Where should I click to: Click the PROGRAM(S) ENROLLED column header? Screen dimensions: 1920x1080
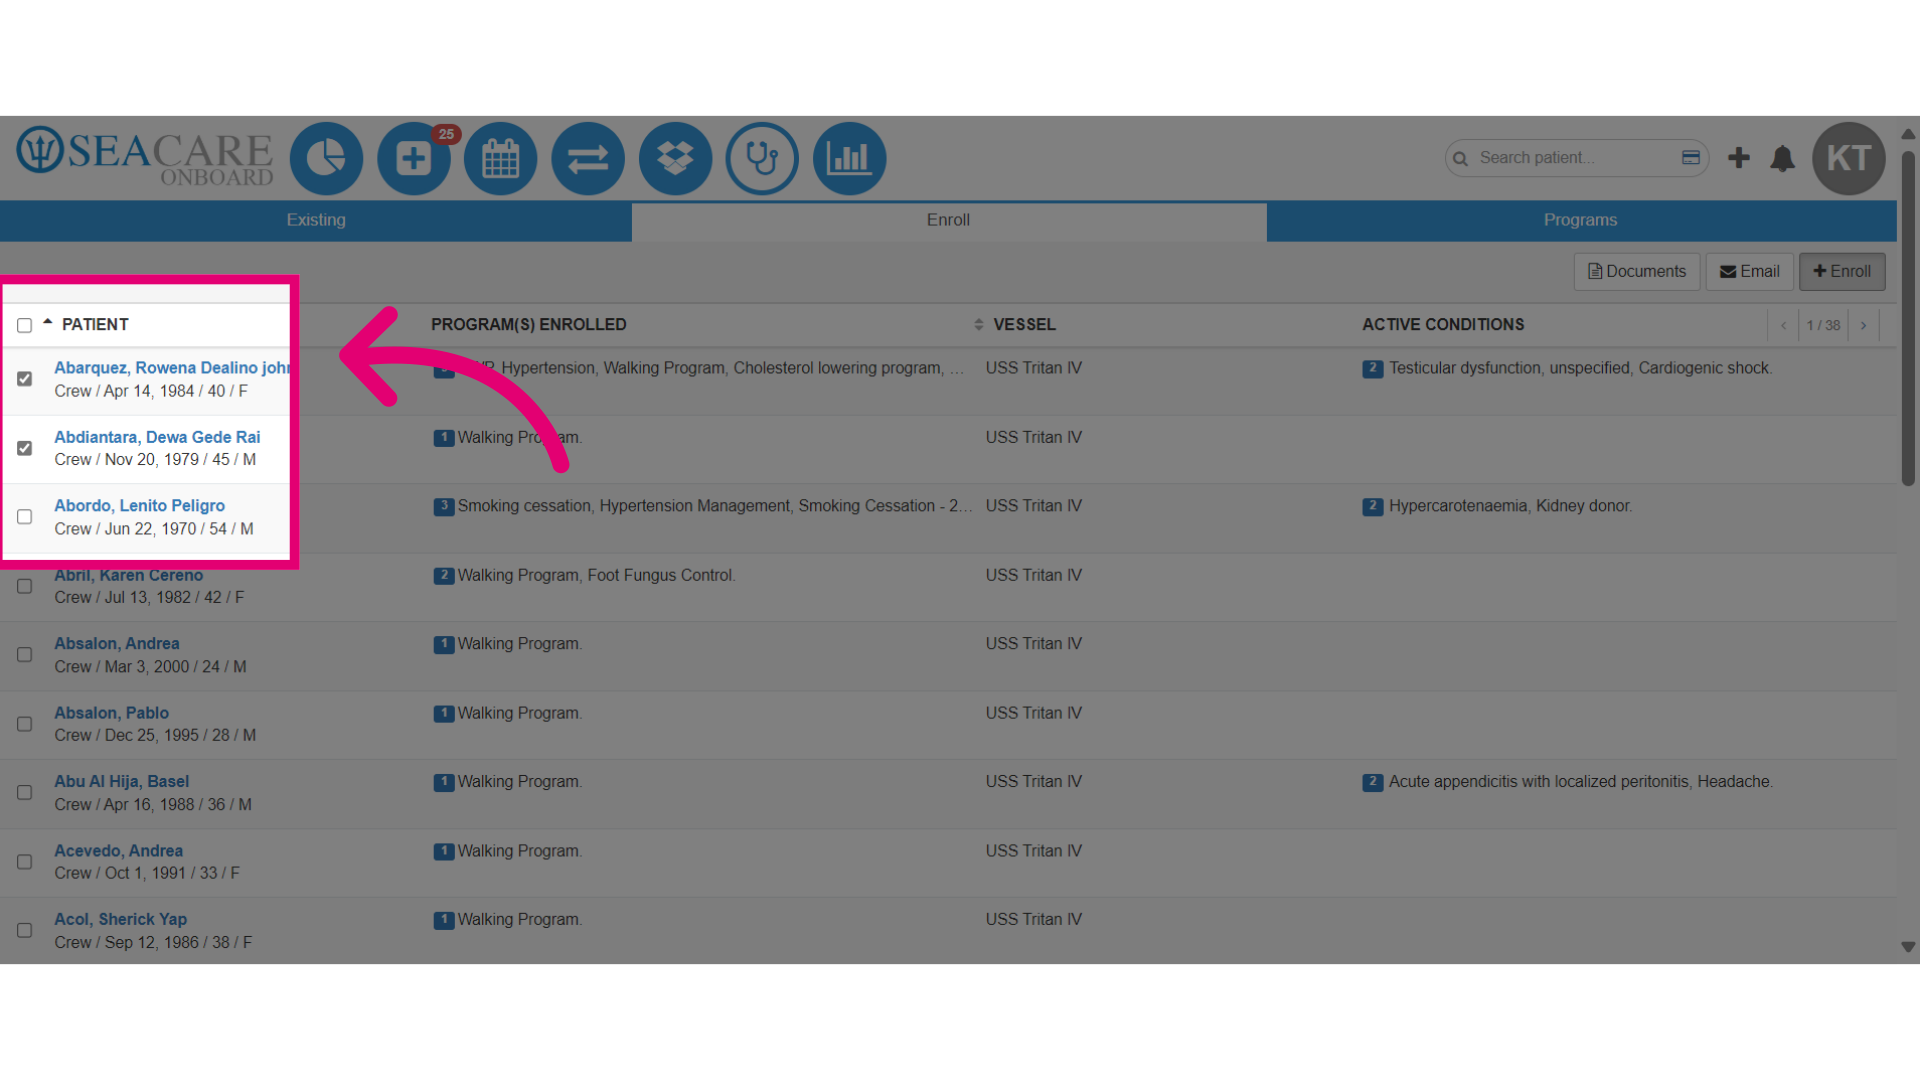[528, 325]
